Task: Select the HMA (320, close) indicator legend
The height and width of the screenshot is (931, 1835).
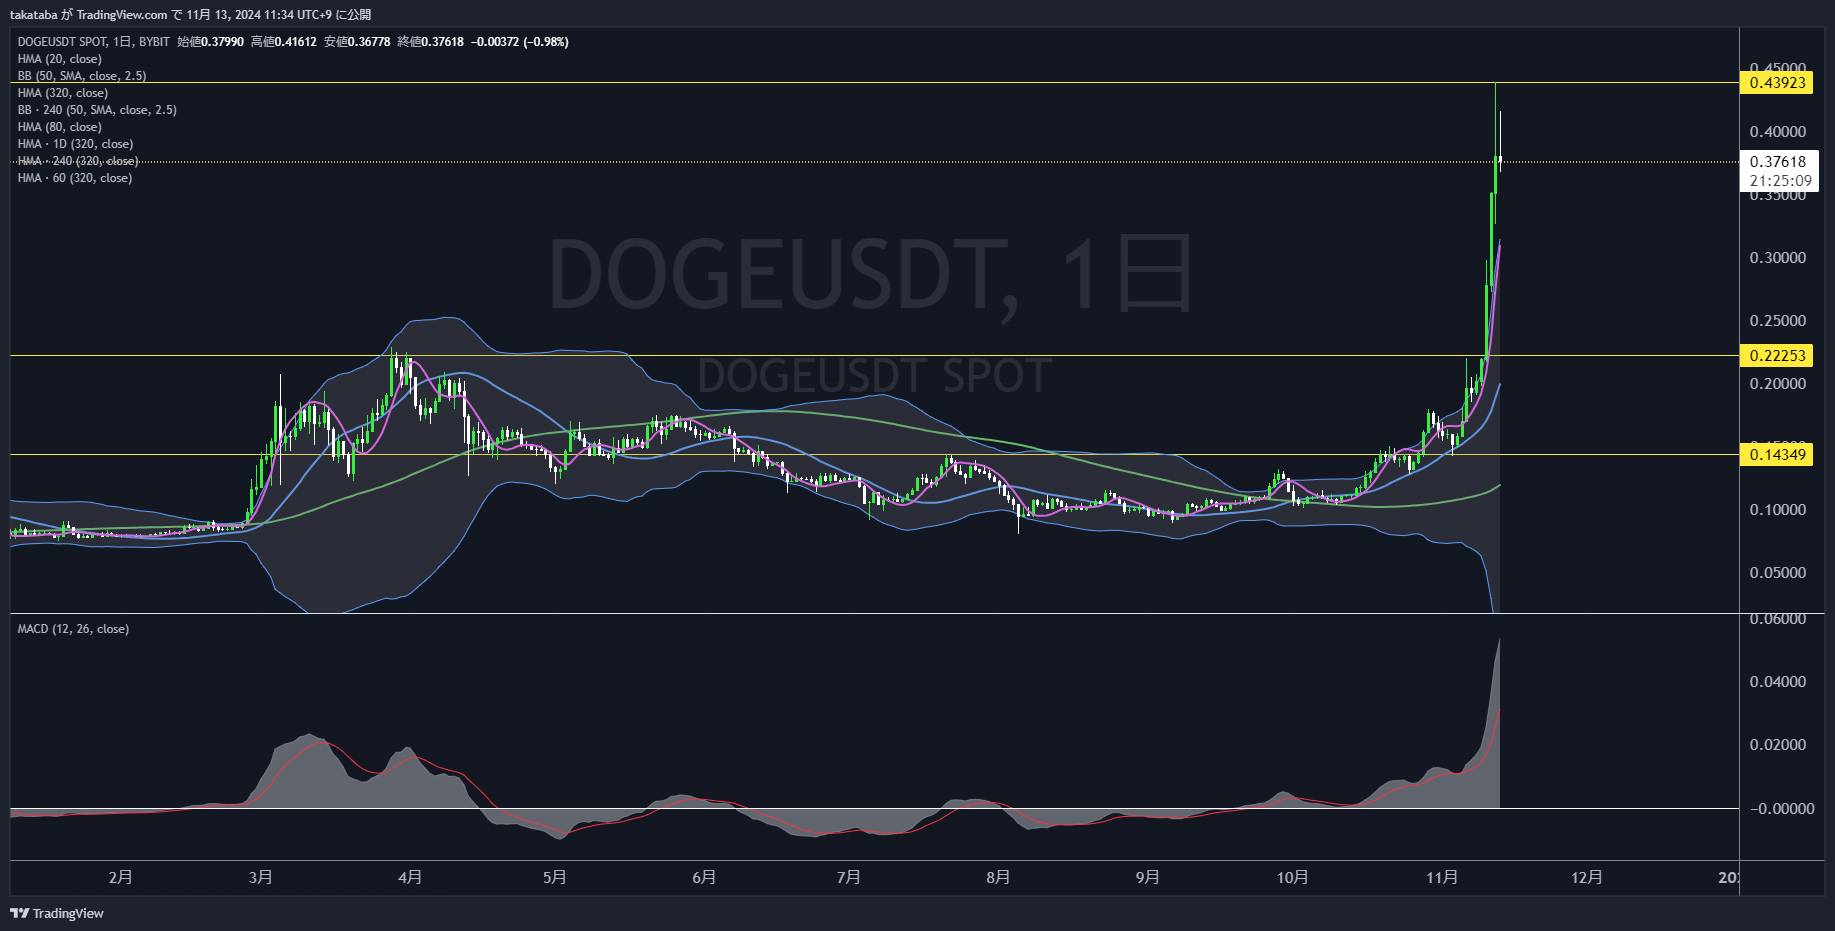Action: [63, 93]
